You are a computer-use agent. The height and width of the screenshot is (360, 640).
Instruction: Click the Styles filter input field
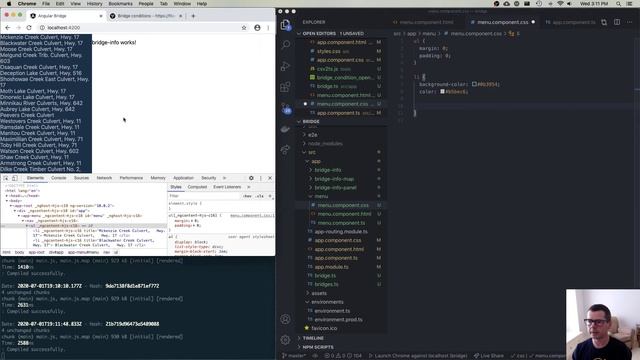pos(204,196)
